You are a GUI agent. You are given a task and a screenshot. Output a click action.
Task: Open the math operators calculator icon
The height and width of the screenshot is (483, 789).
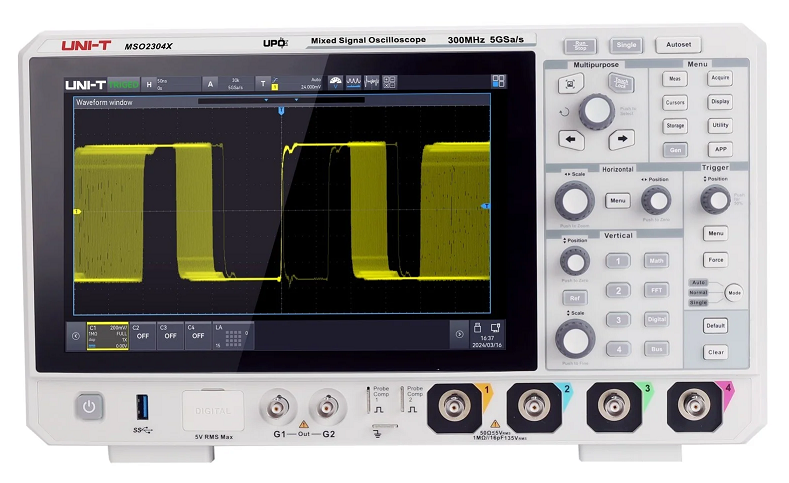pos(389,82)
